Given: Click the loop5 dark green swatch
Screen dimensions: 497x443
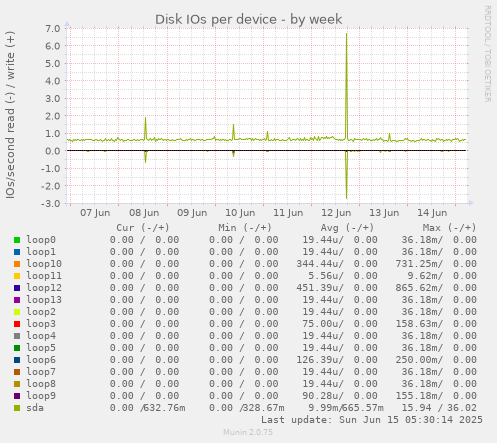Looking at the screenshot, I should pyautogui.click(x=17, y=348).
